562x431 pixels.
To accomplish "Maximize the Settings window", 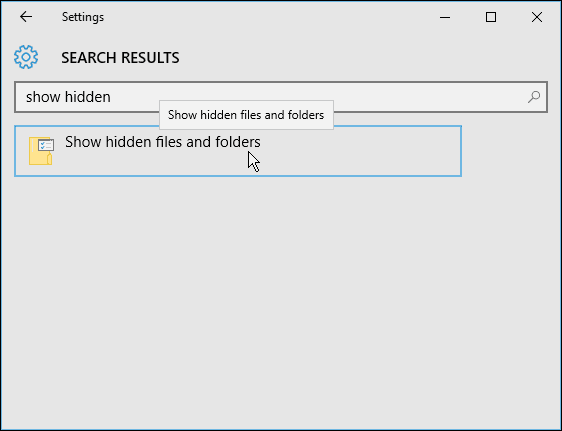I will pos(491,17).
